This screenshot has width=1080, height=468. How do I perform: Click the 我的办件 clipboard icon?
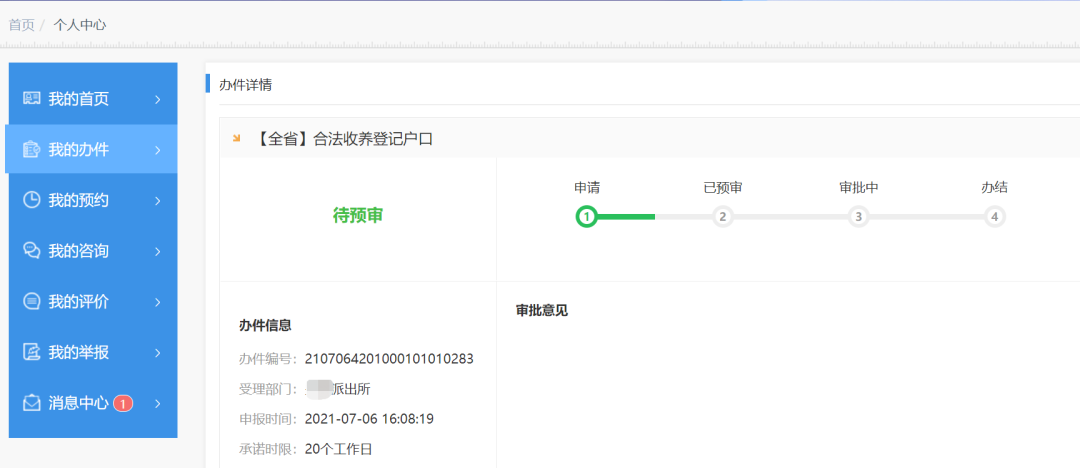32,150
